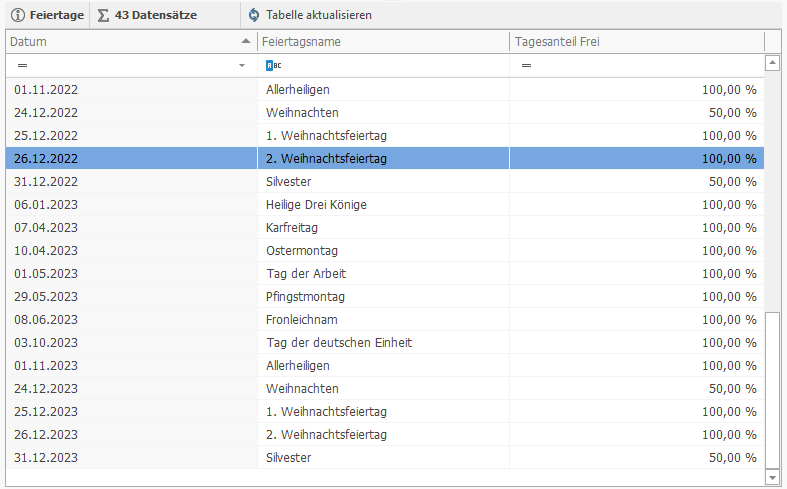Viewport: 787px width, 489px height.
Task: Select the 07.04.2023 date cell
Action: (132, 227)
